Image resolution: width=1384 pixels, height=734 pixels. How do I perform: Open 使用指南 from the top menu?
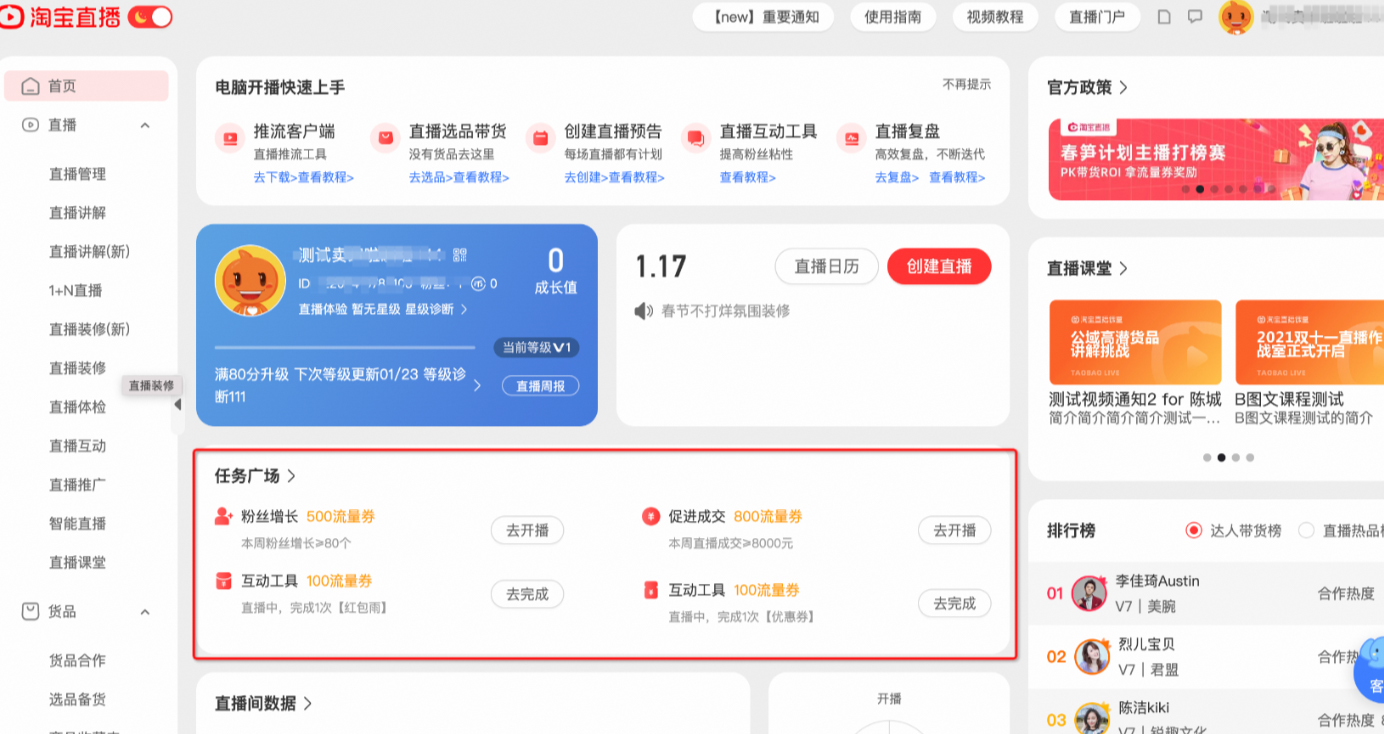892,16
